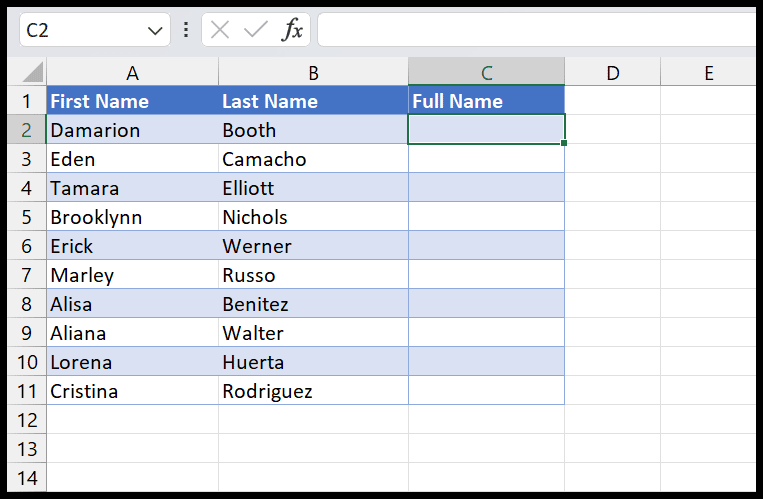Click the fill handle of cell C2

point(564,143)
